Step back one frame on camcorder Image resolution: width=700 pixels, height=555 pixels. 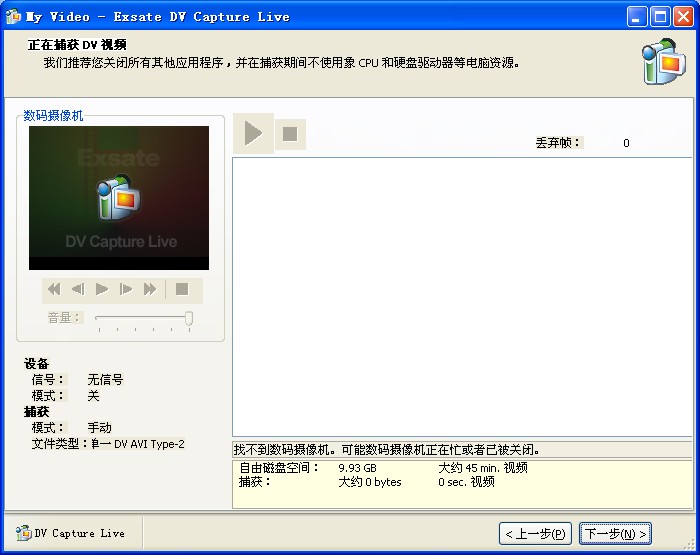(x=78, y=289)
